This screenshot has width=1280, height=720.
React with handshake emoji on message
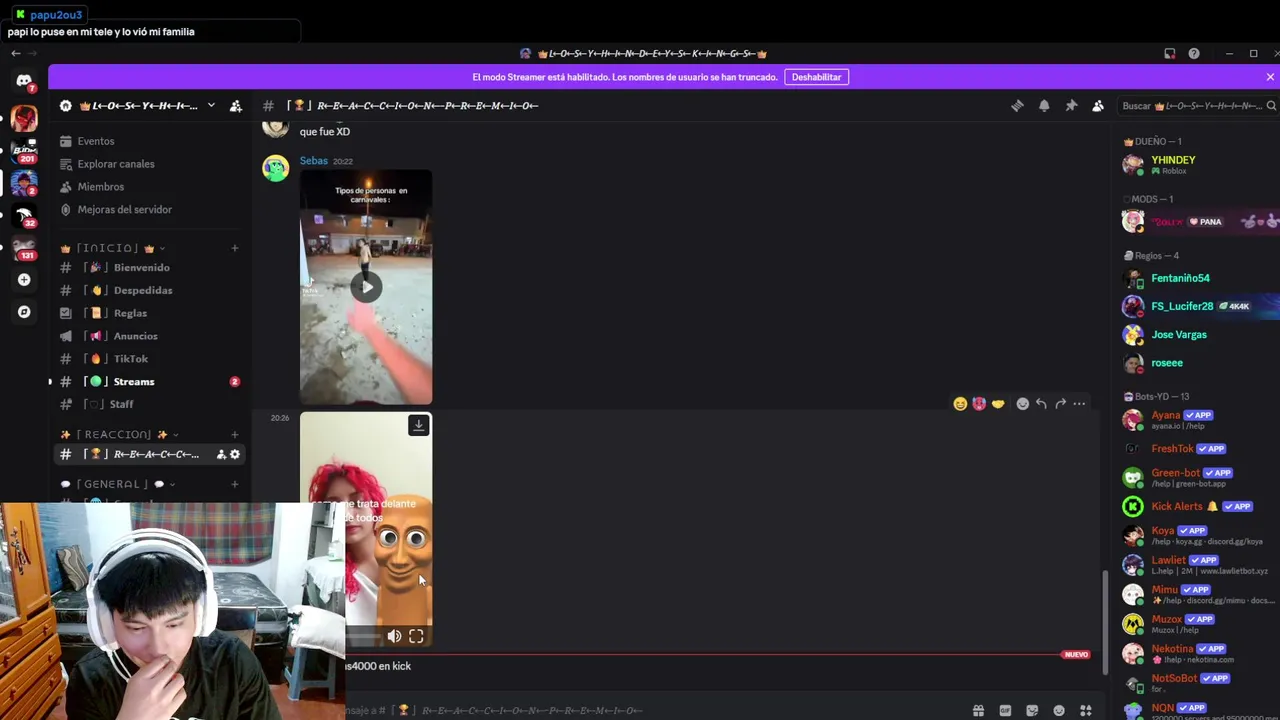point(998,404)
